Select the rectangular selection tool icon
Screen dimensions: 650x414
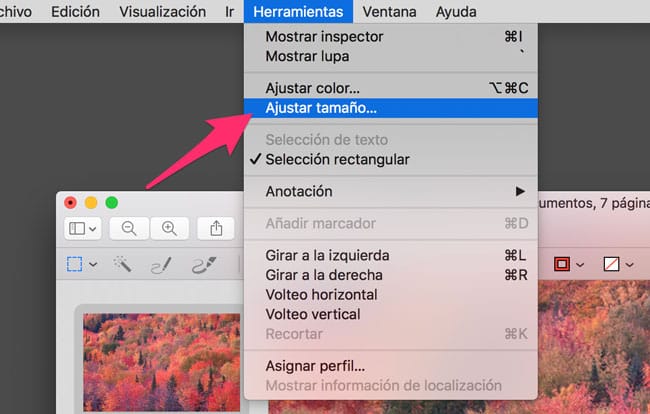[x=75, y=264]
